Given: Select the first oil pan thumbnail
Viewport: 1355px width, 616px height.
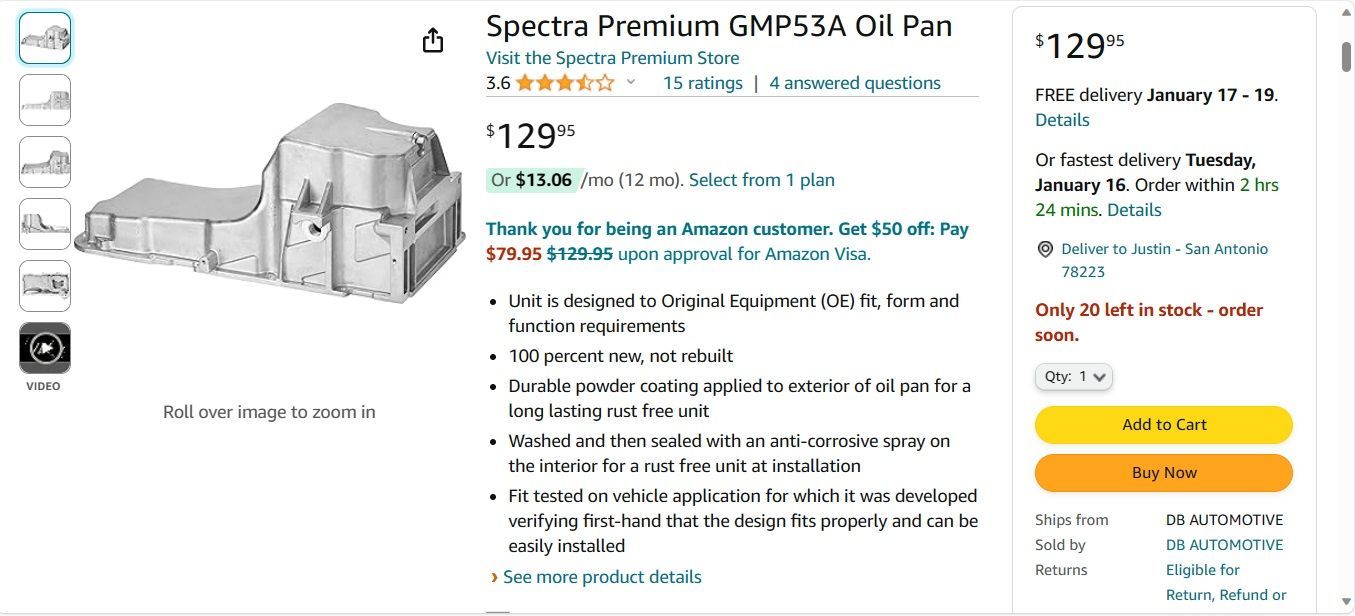Looking at the screenshot, I should (x=45, y=38).
